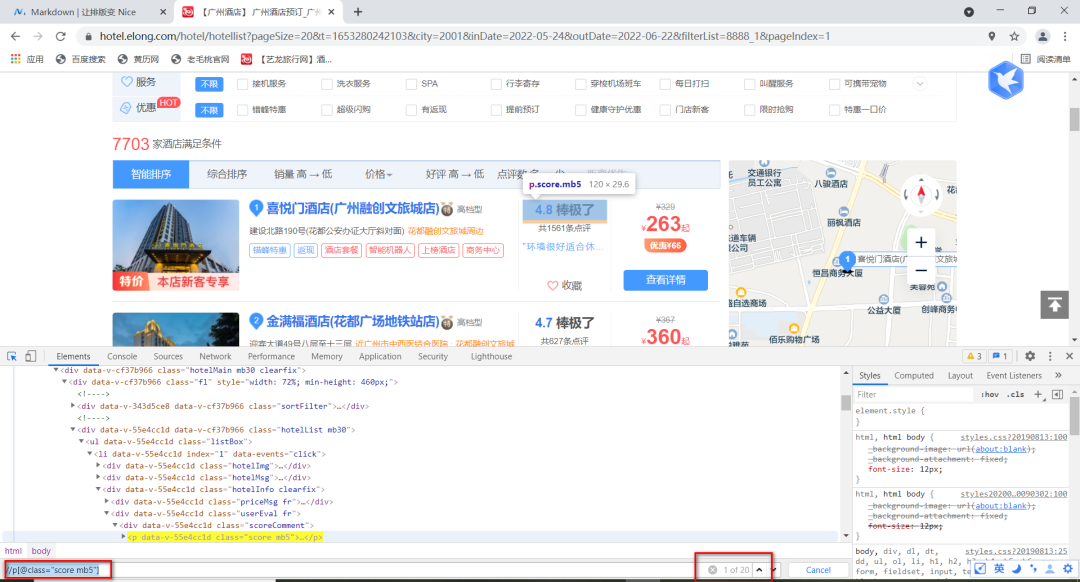Collapse the hotelList mb30 div node

click(73, 430)
